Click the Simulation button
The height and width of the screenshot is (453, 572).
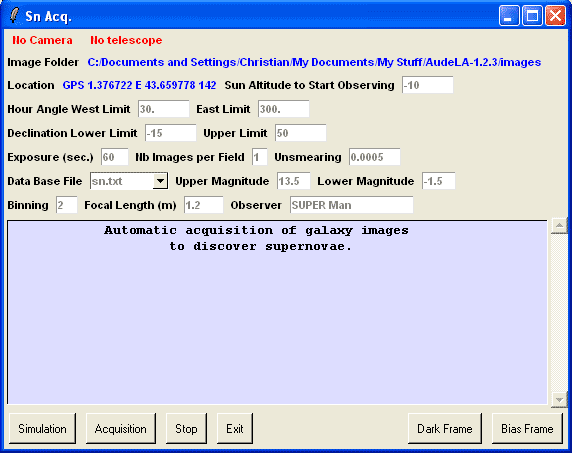click(x=43, y=429)
